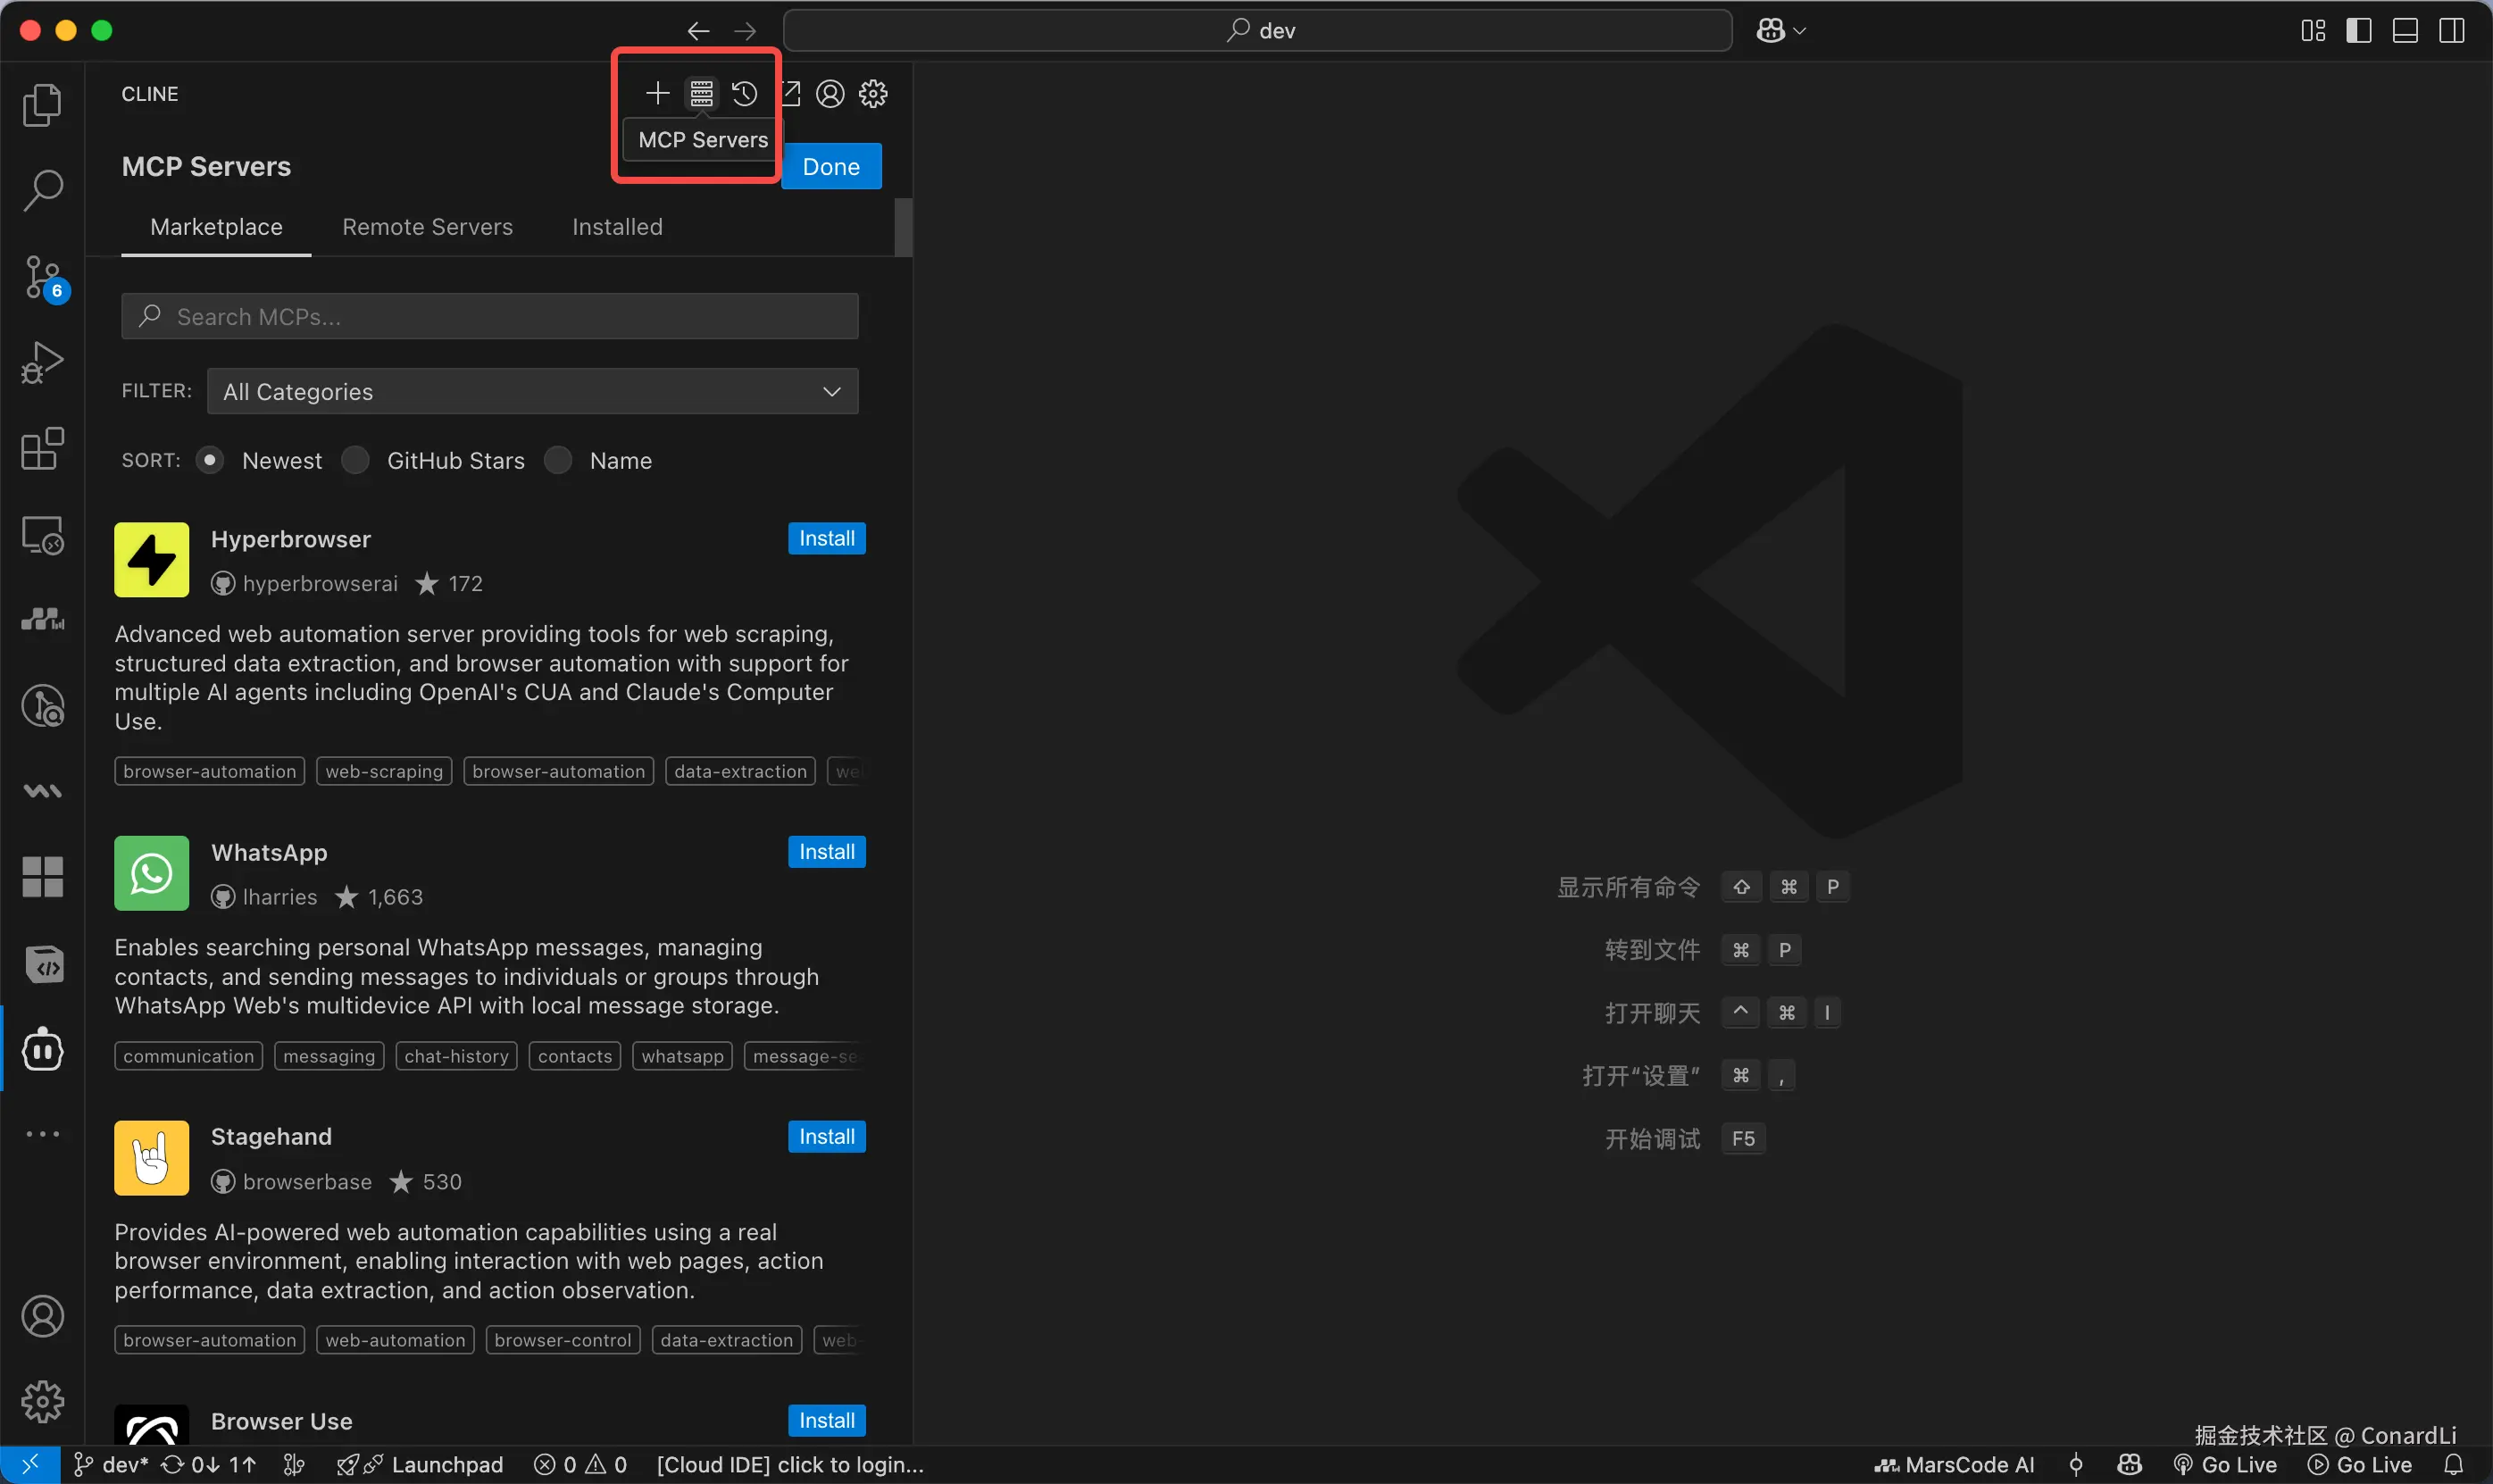The height and width of the screenshot is (1484, 2493).
Task: Click the Done button
Action: (831, 167)
